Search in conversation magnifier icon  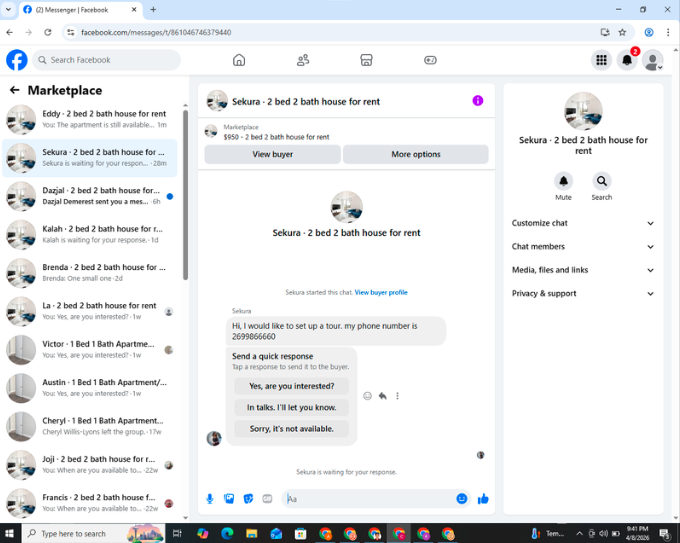pyautogui.click(x=602, y=181)
